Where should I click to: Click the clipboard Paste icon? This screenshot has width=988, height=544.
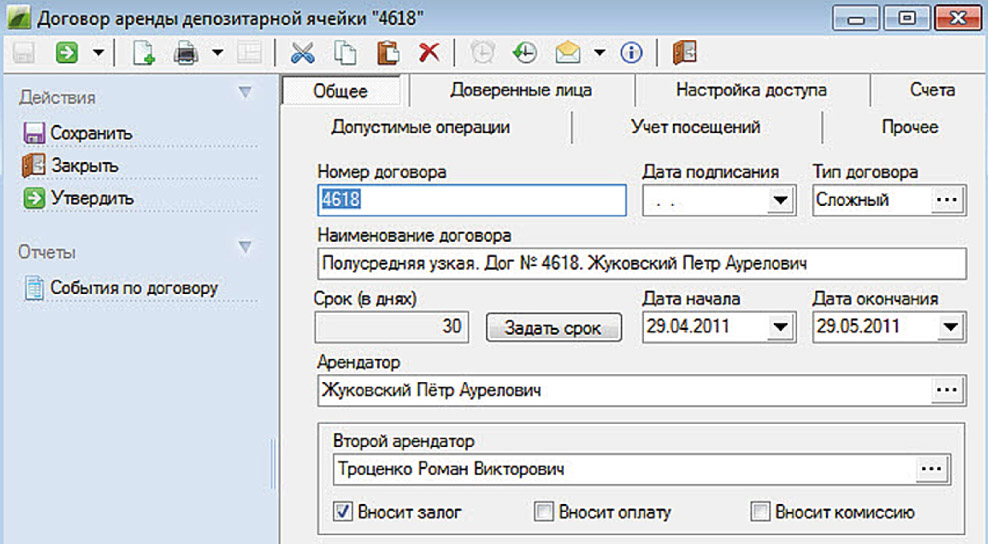[x=389, y=53]
